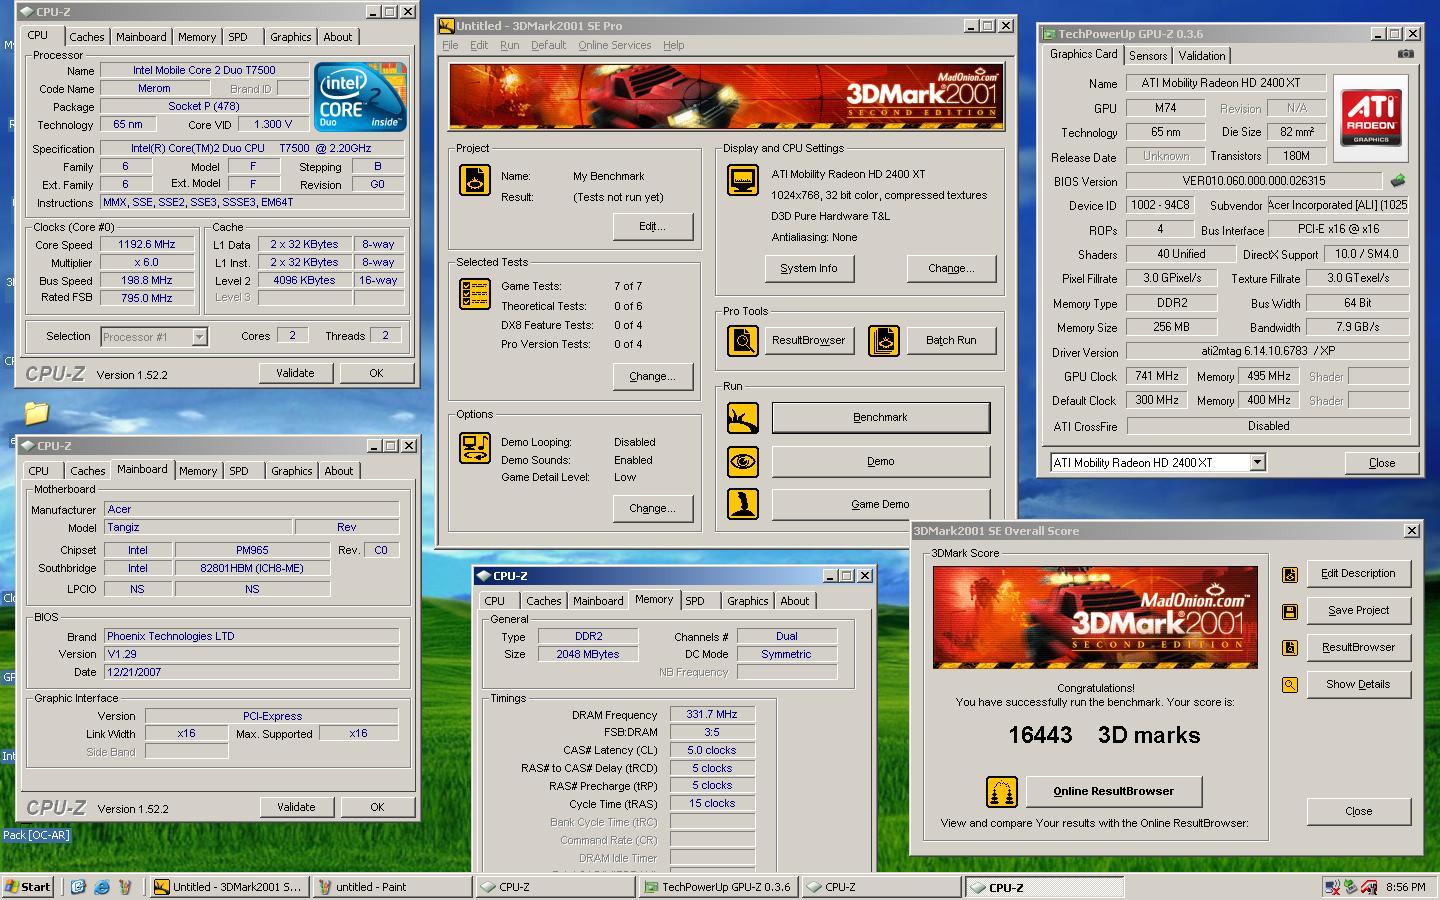Click the first quick launch icon beside Start
This screenshot has width=1440, height=900.
click(78, 887)
